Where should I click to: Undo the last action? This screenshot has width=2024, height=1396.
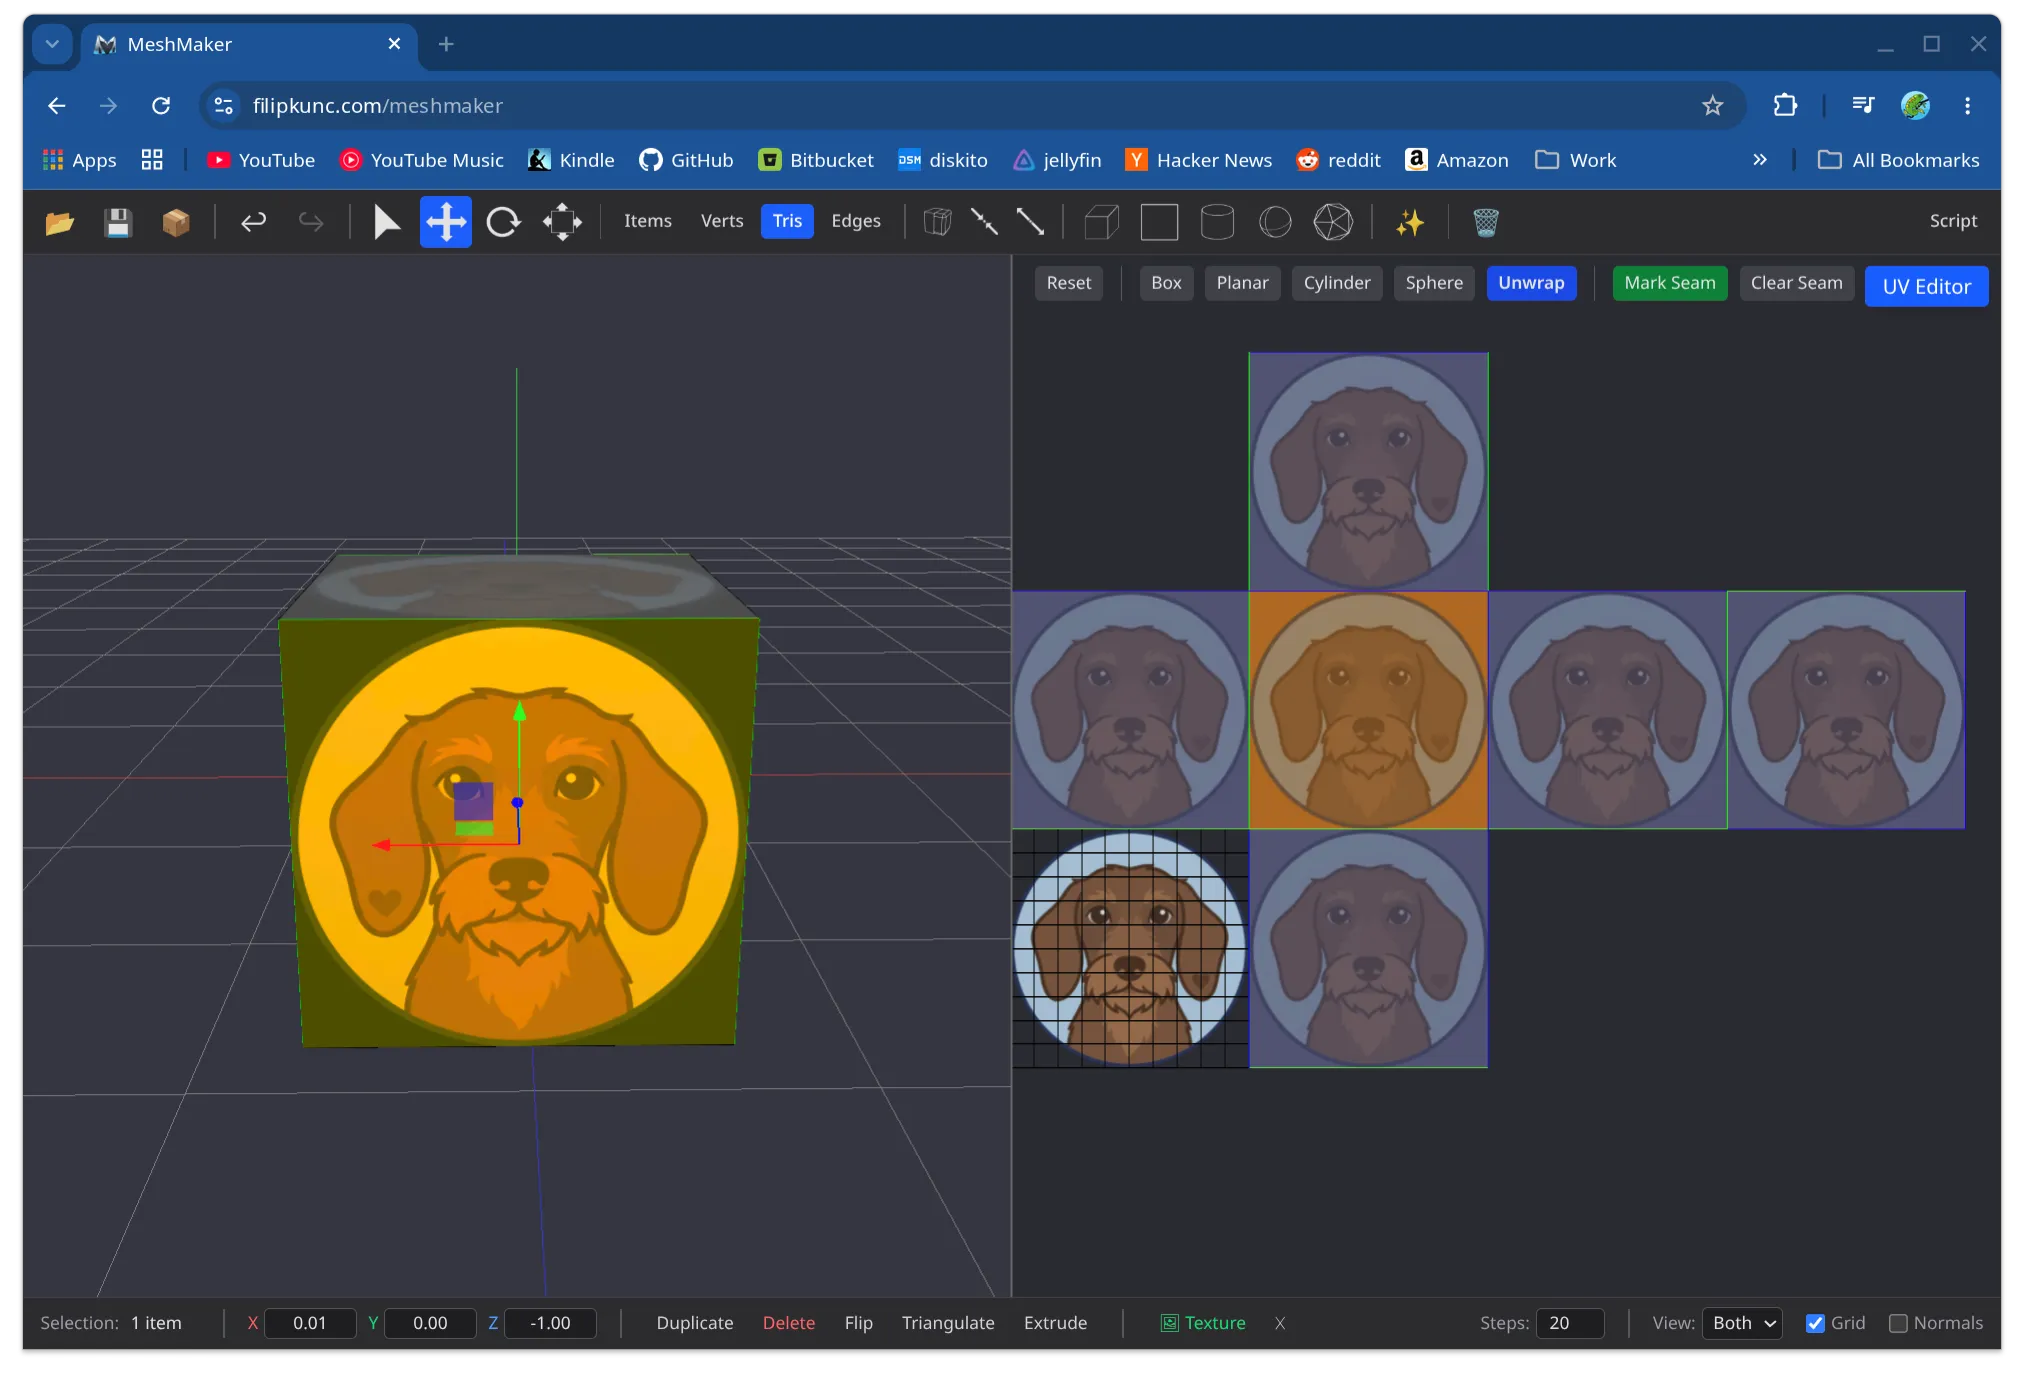coord(254,222)
